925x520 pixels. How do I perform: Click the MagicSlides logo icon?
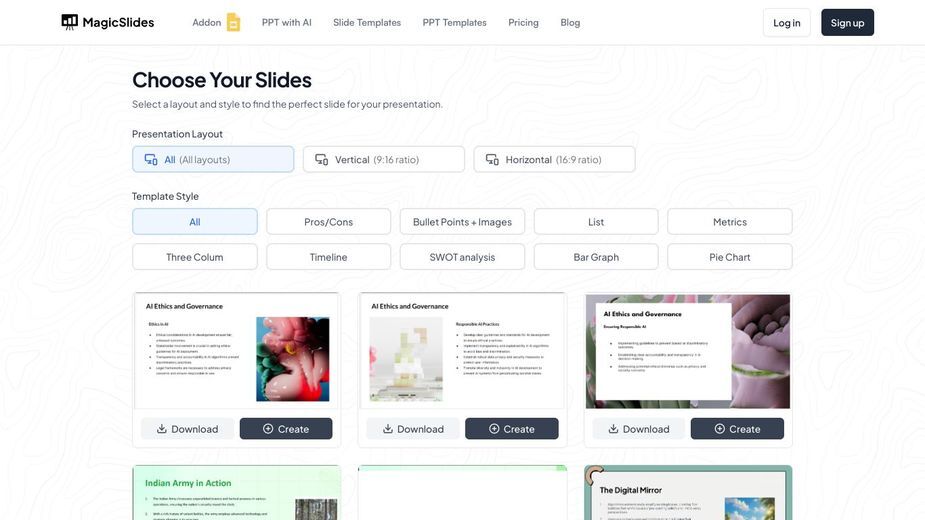(70, 22)
